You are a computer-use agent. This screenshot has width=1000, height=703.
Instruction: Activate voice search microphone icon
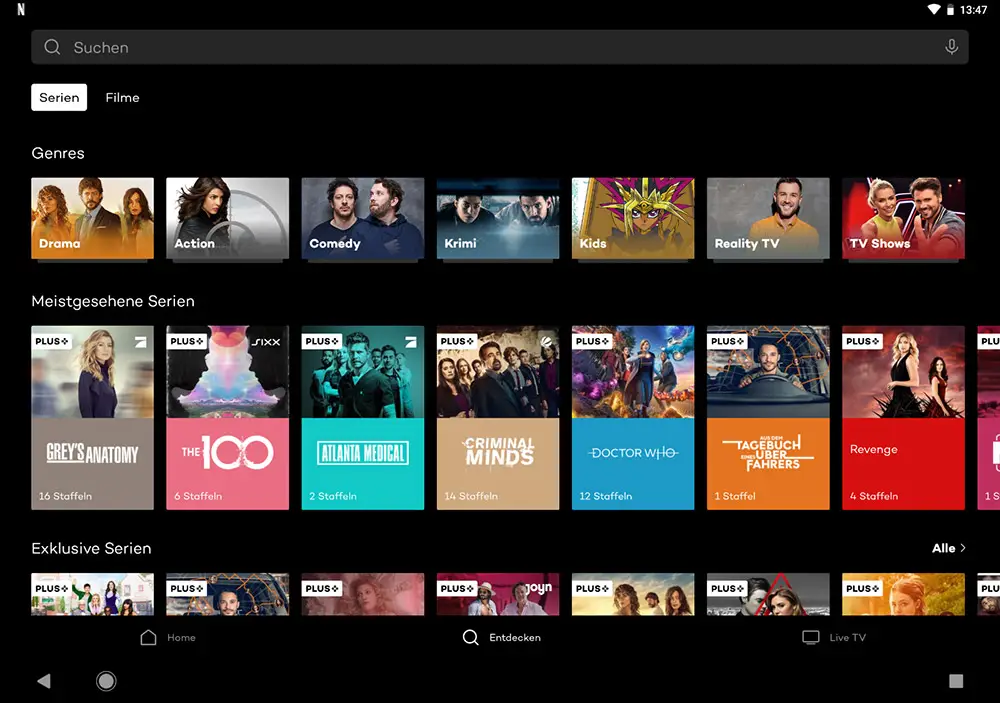click(951, 47)
